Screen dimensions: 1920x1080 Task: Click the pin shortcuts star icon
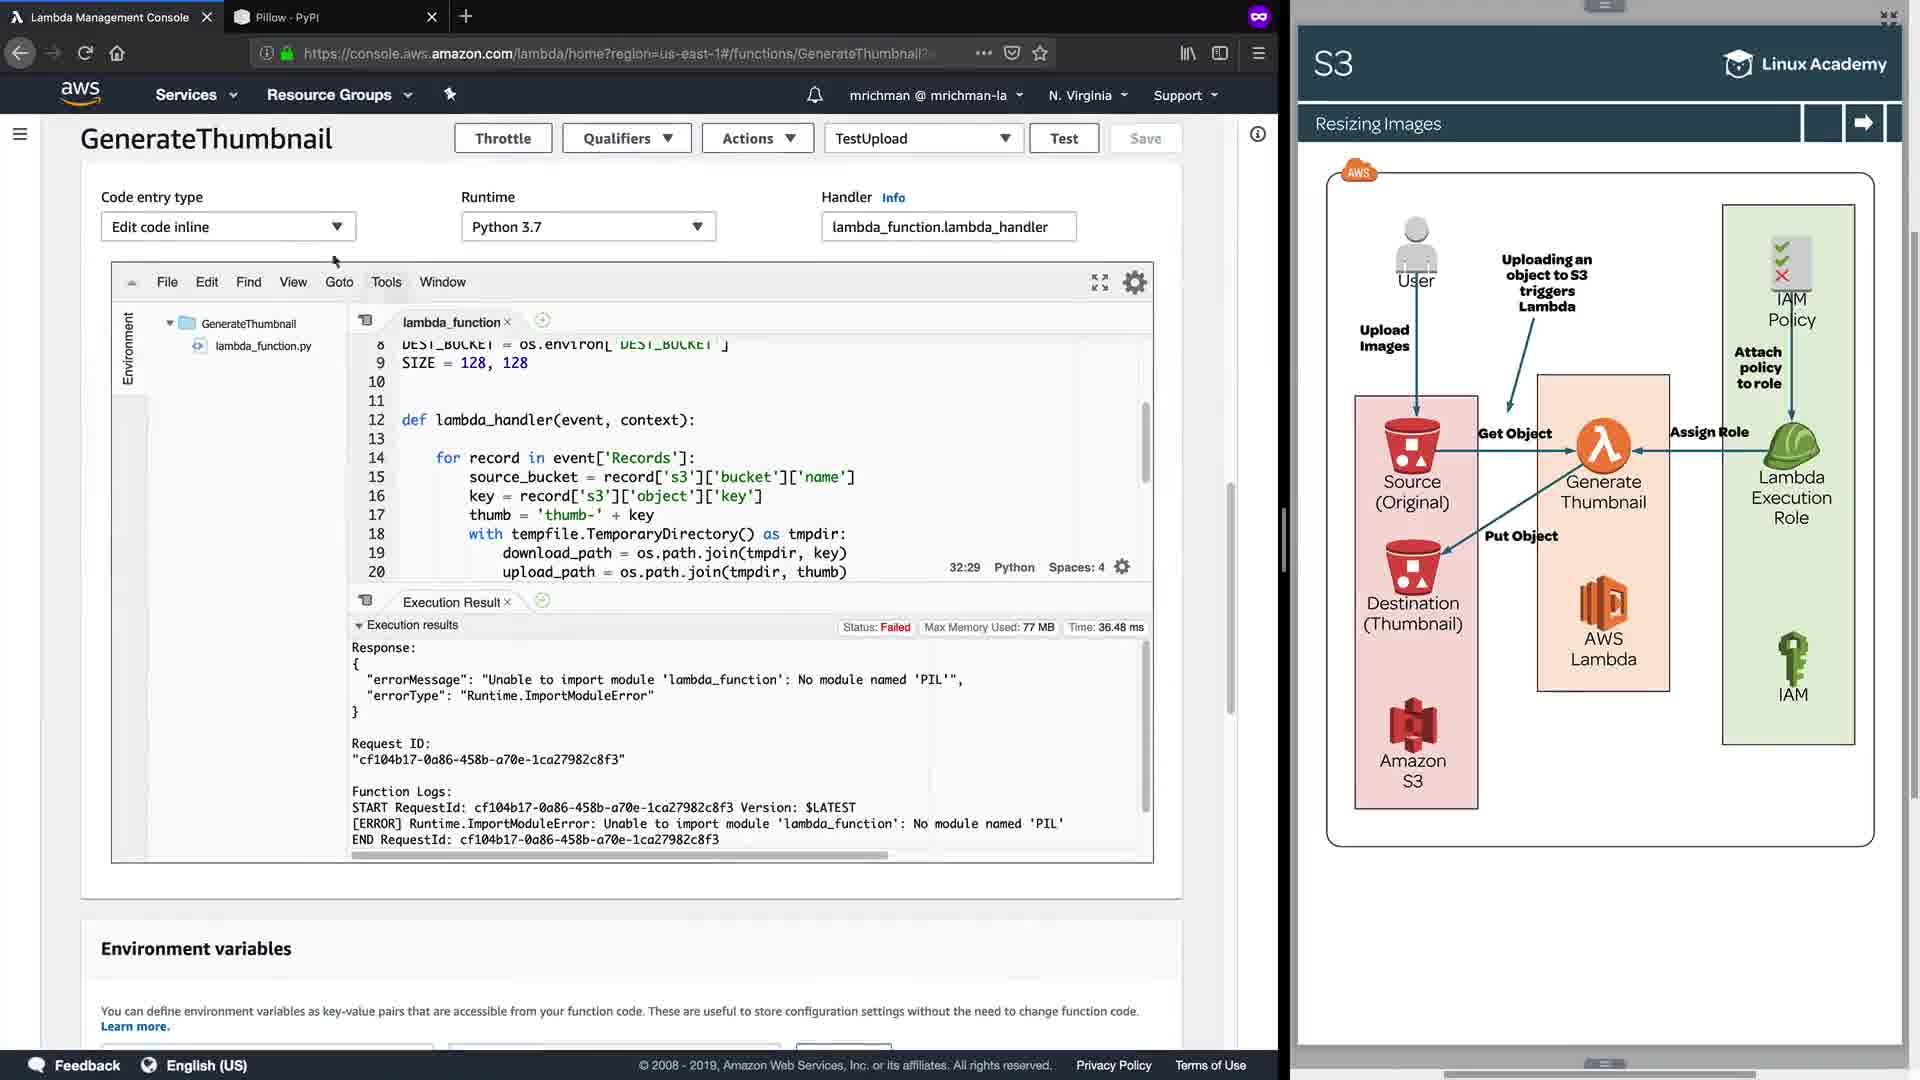[x=450, y=94]
